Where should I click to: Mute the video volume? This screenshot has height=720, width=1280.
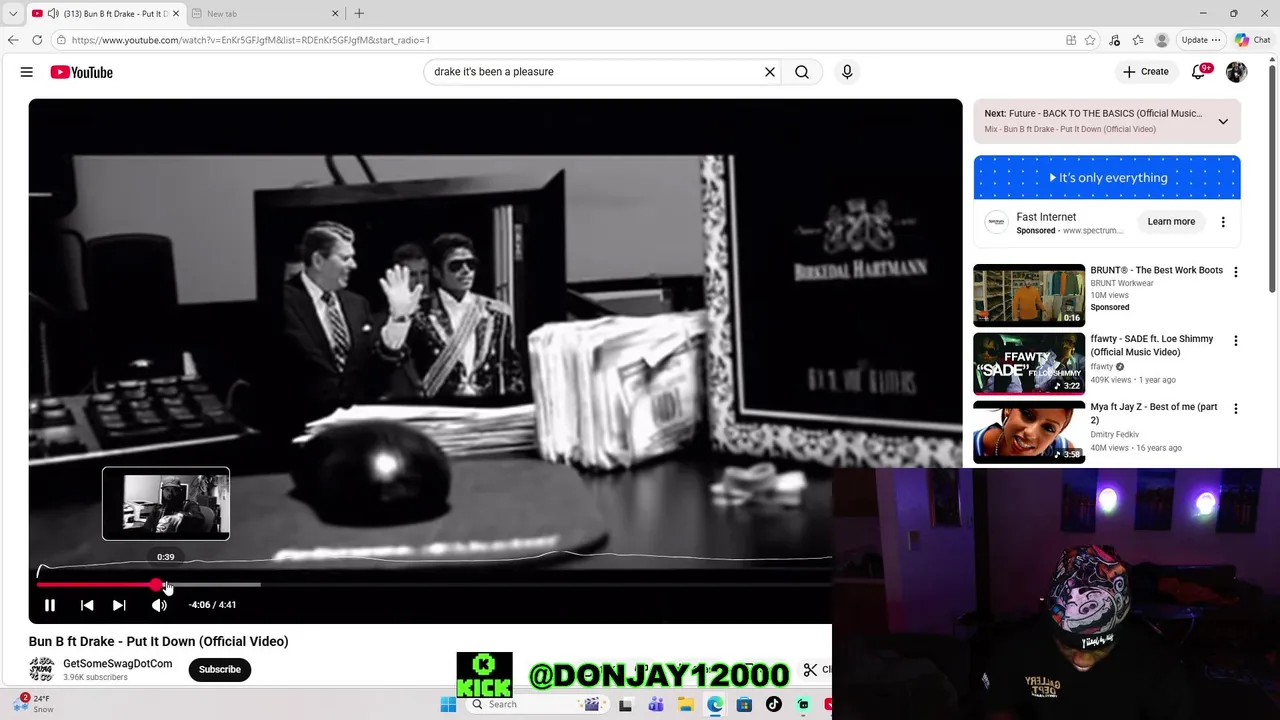pos(159,605)
